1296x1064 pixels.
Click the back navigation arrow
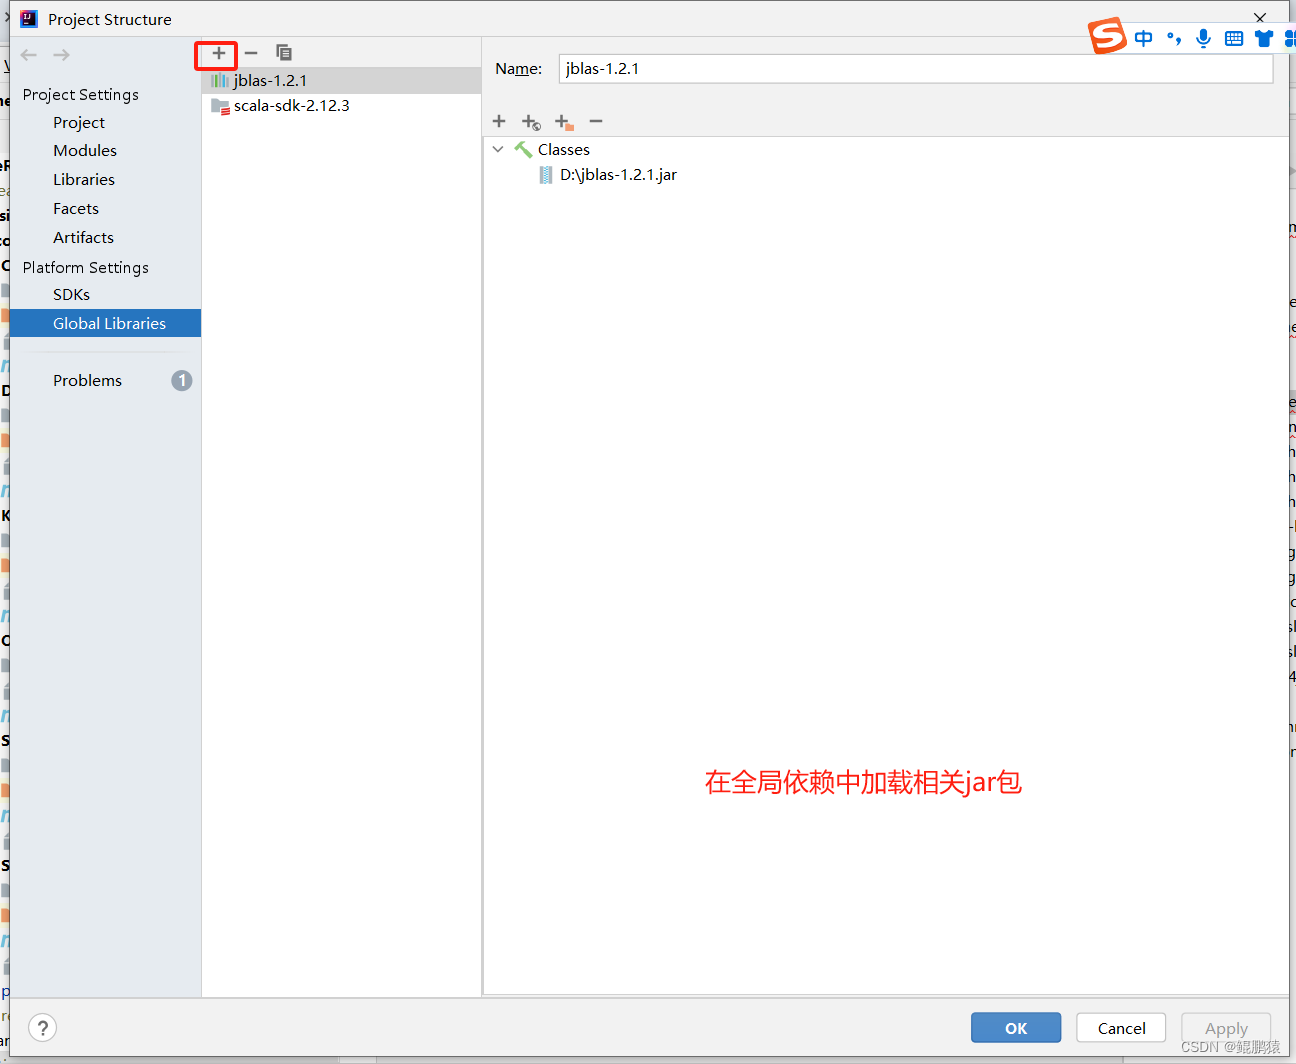coord(28,54)
